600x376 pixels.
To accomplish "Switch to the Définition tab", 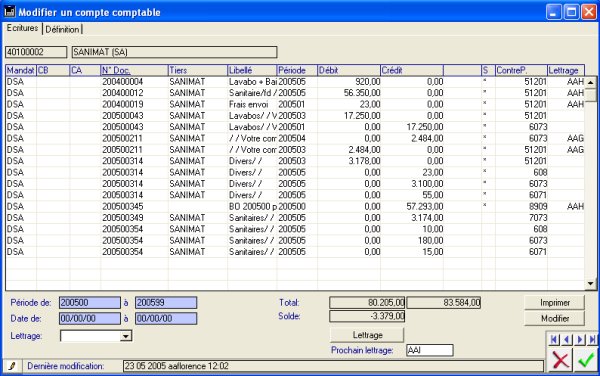I will [x=62, y=29].
